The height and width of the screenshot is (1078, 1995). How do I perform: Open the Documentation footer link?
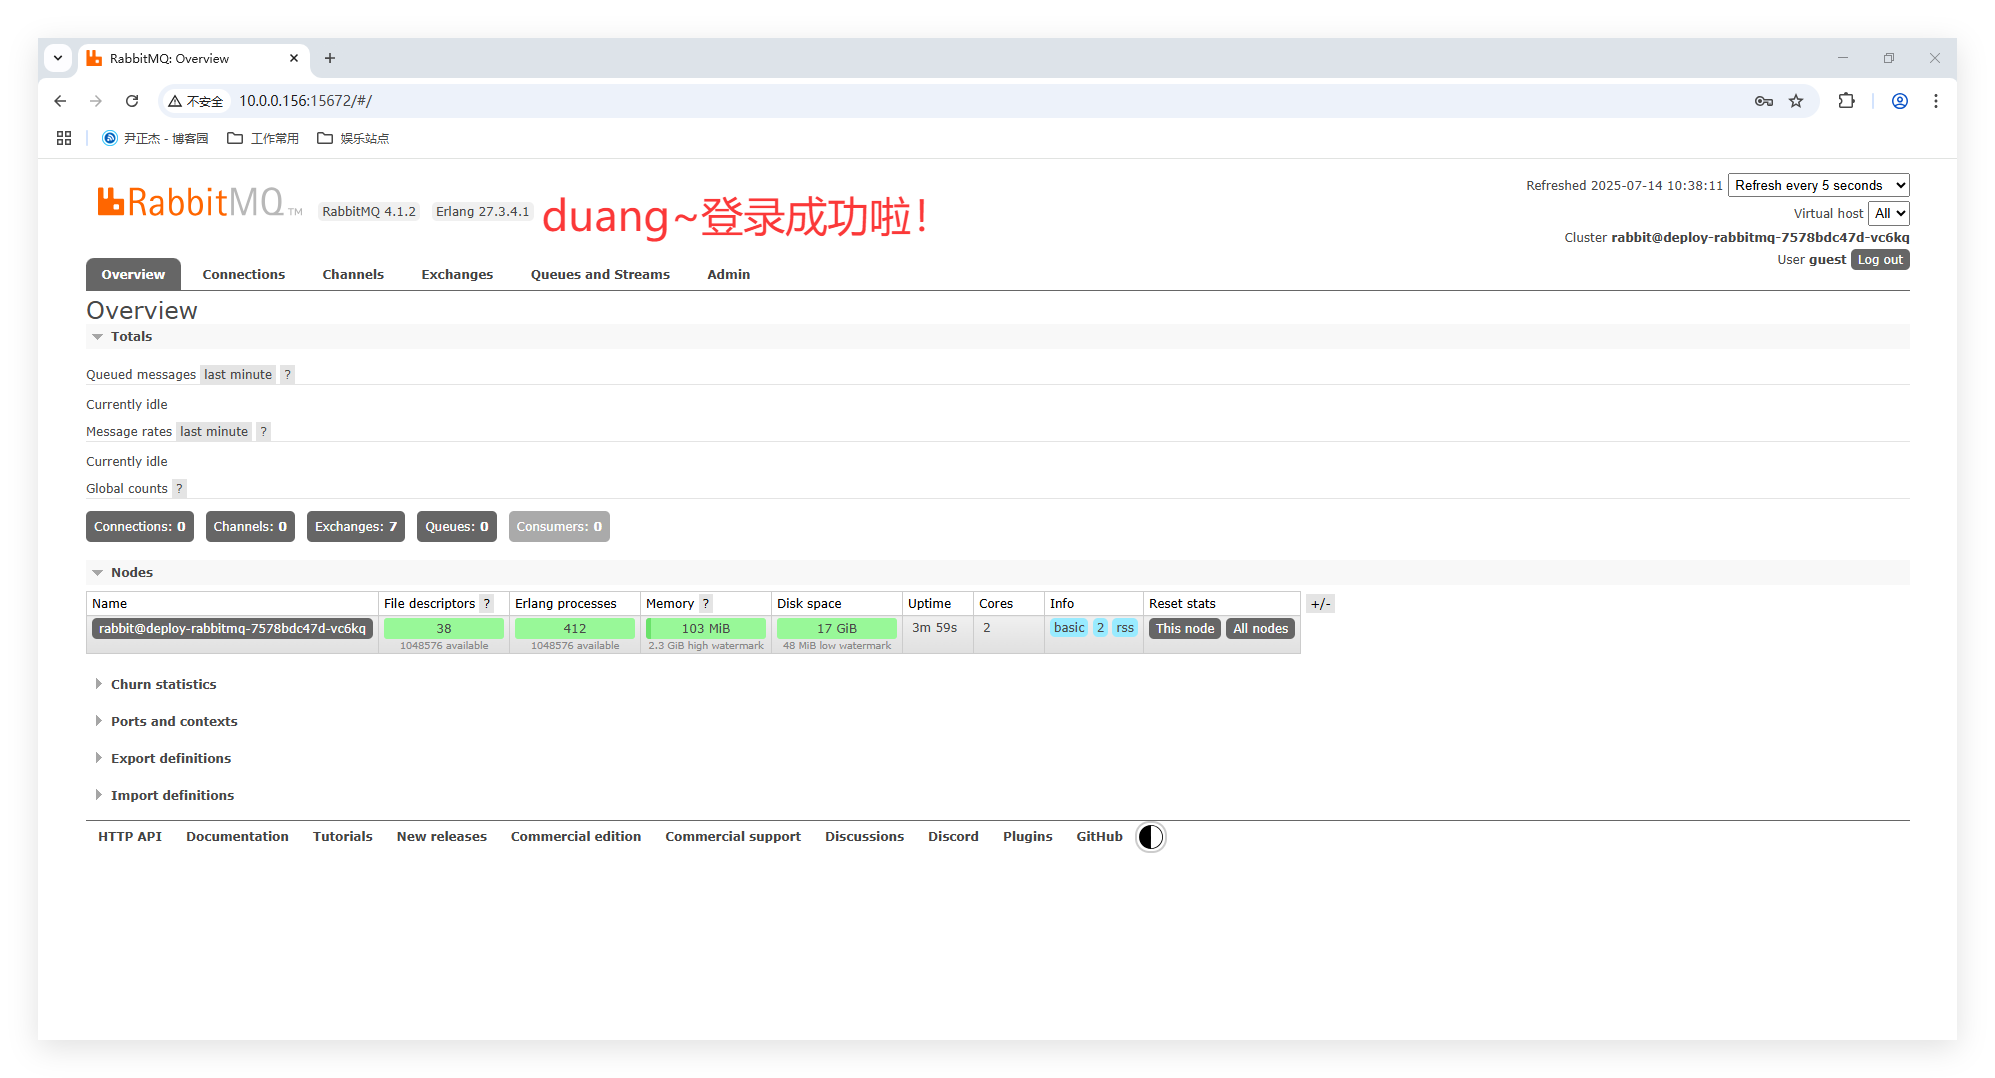pyautogui.click(x=237, y=837)
